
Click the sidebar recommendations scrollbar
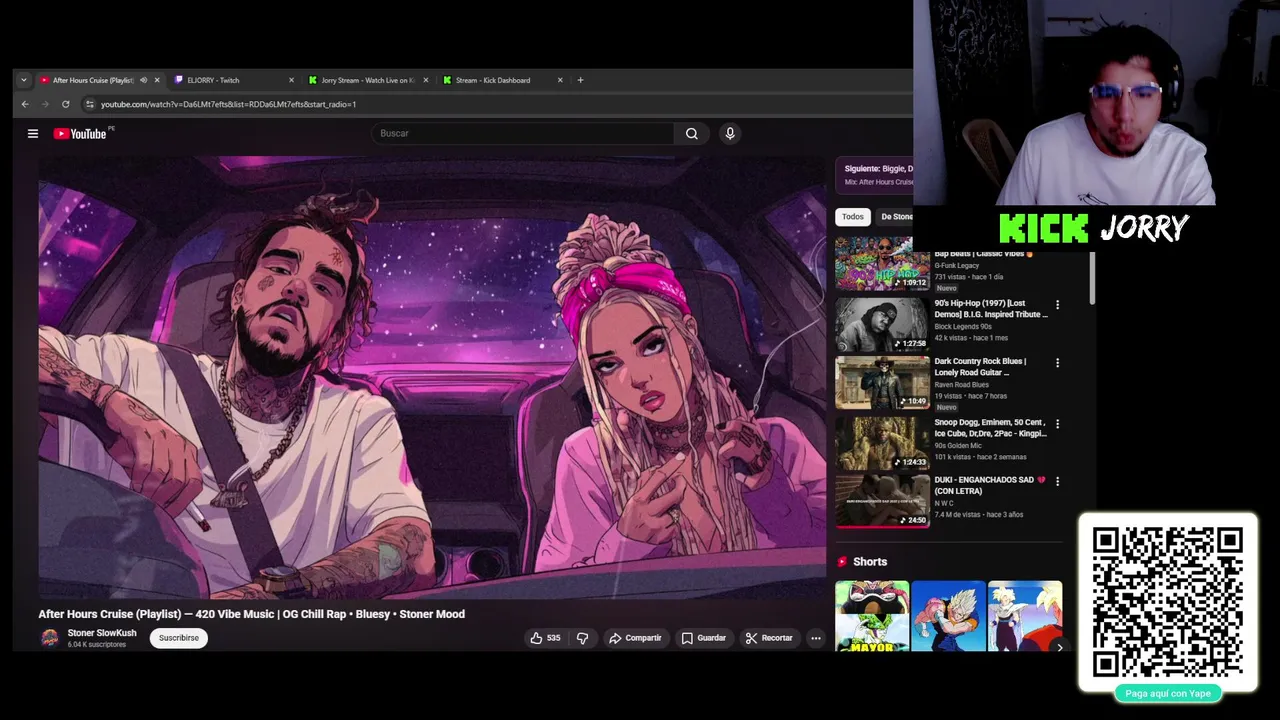pos(1092,278)
